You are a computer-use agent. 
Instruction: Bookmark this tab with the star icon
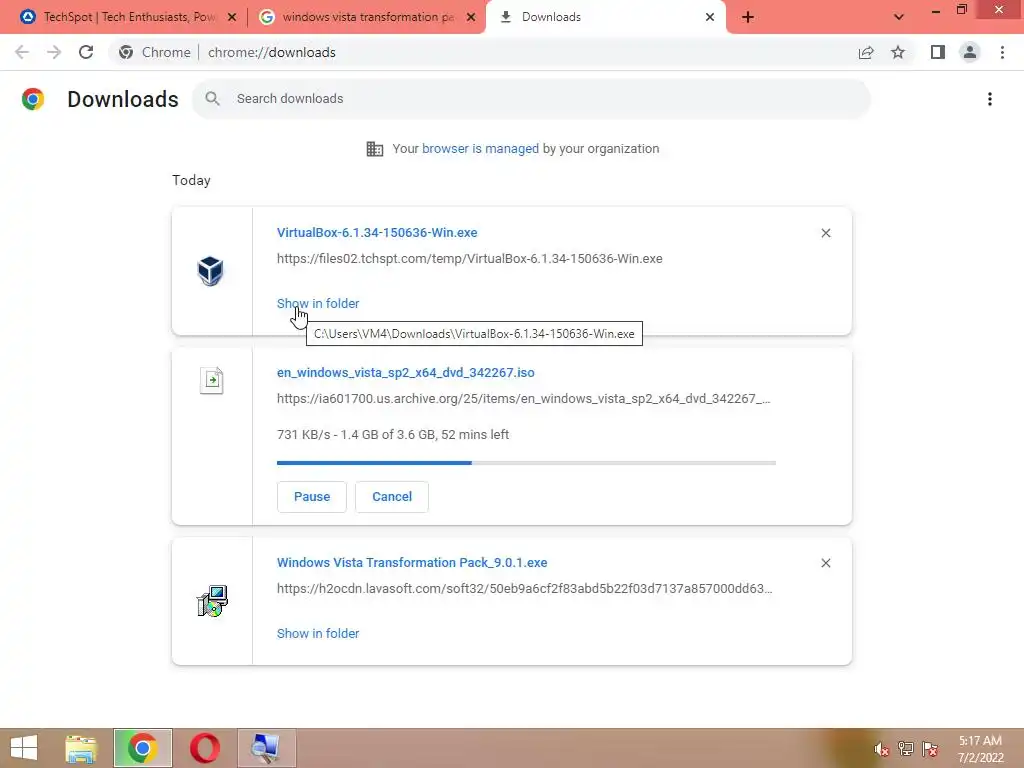click(x=898, y=52)
